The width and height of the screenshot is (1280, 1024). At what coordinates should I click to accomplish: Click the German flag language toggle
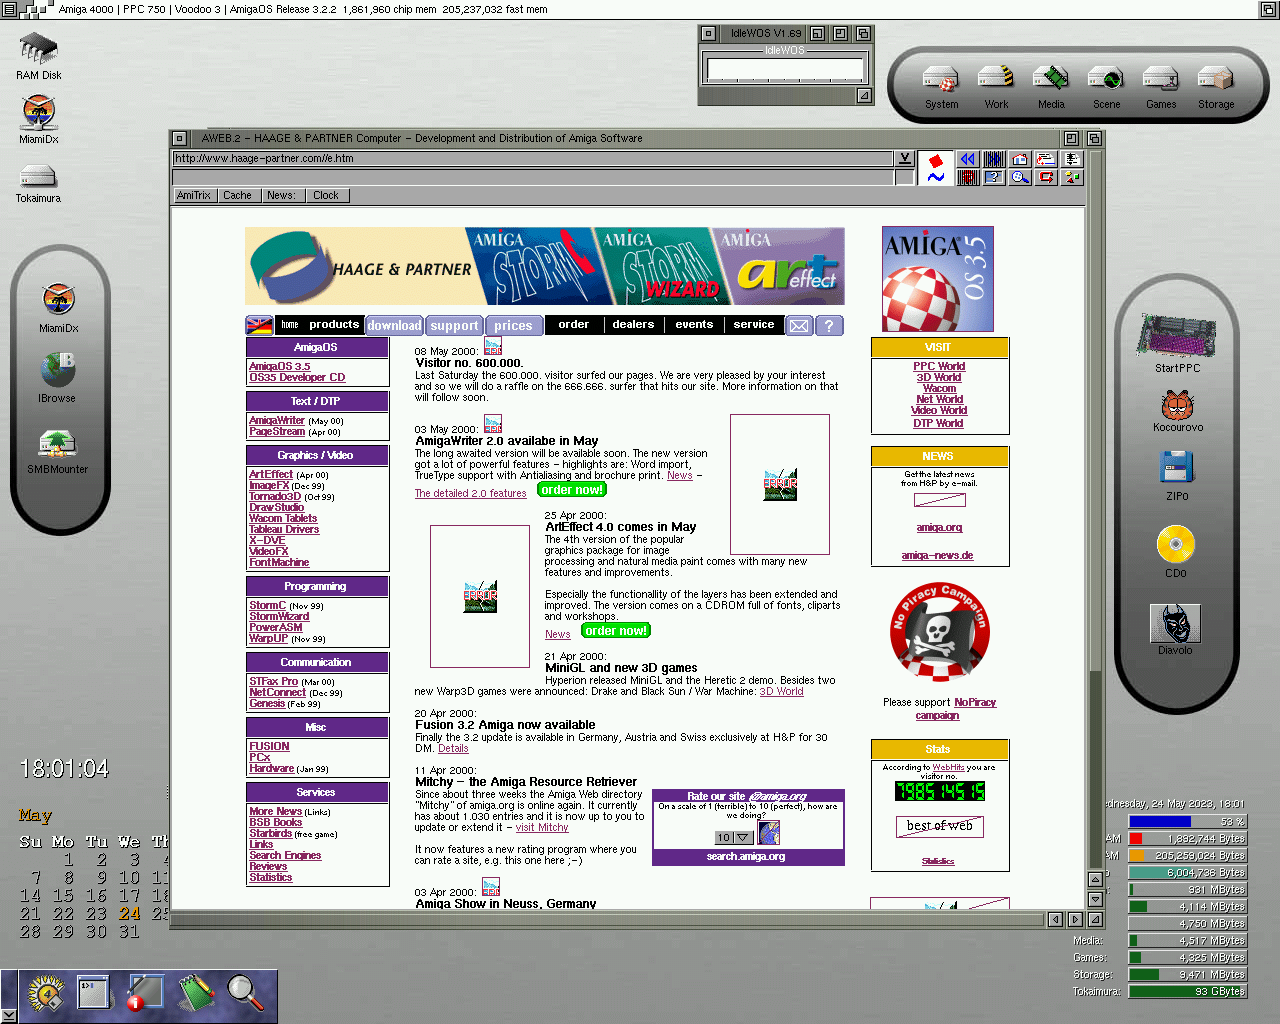pyautogui.click(x=259, y=325)
